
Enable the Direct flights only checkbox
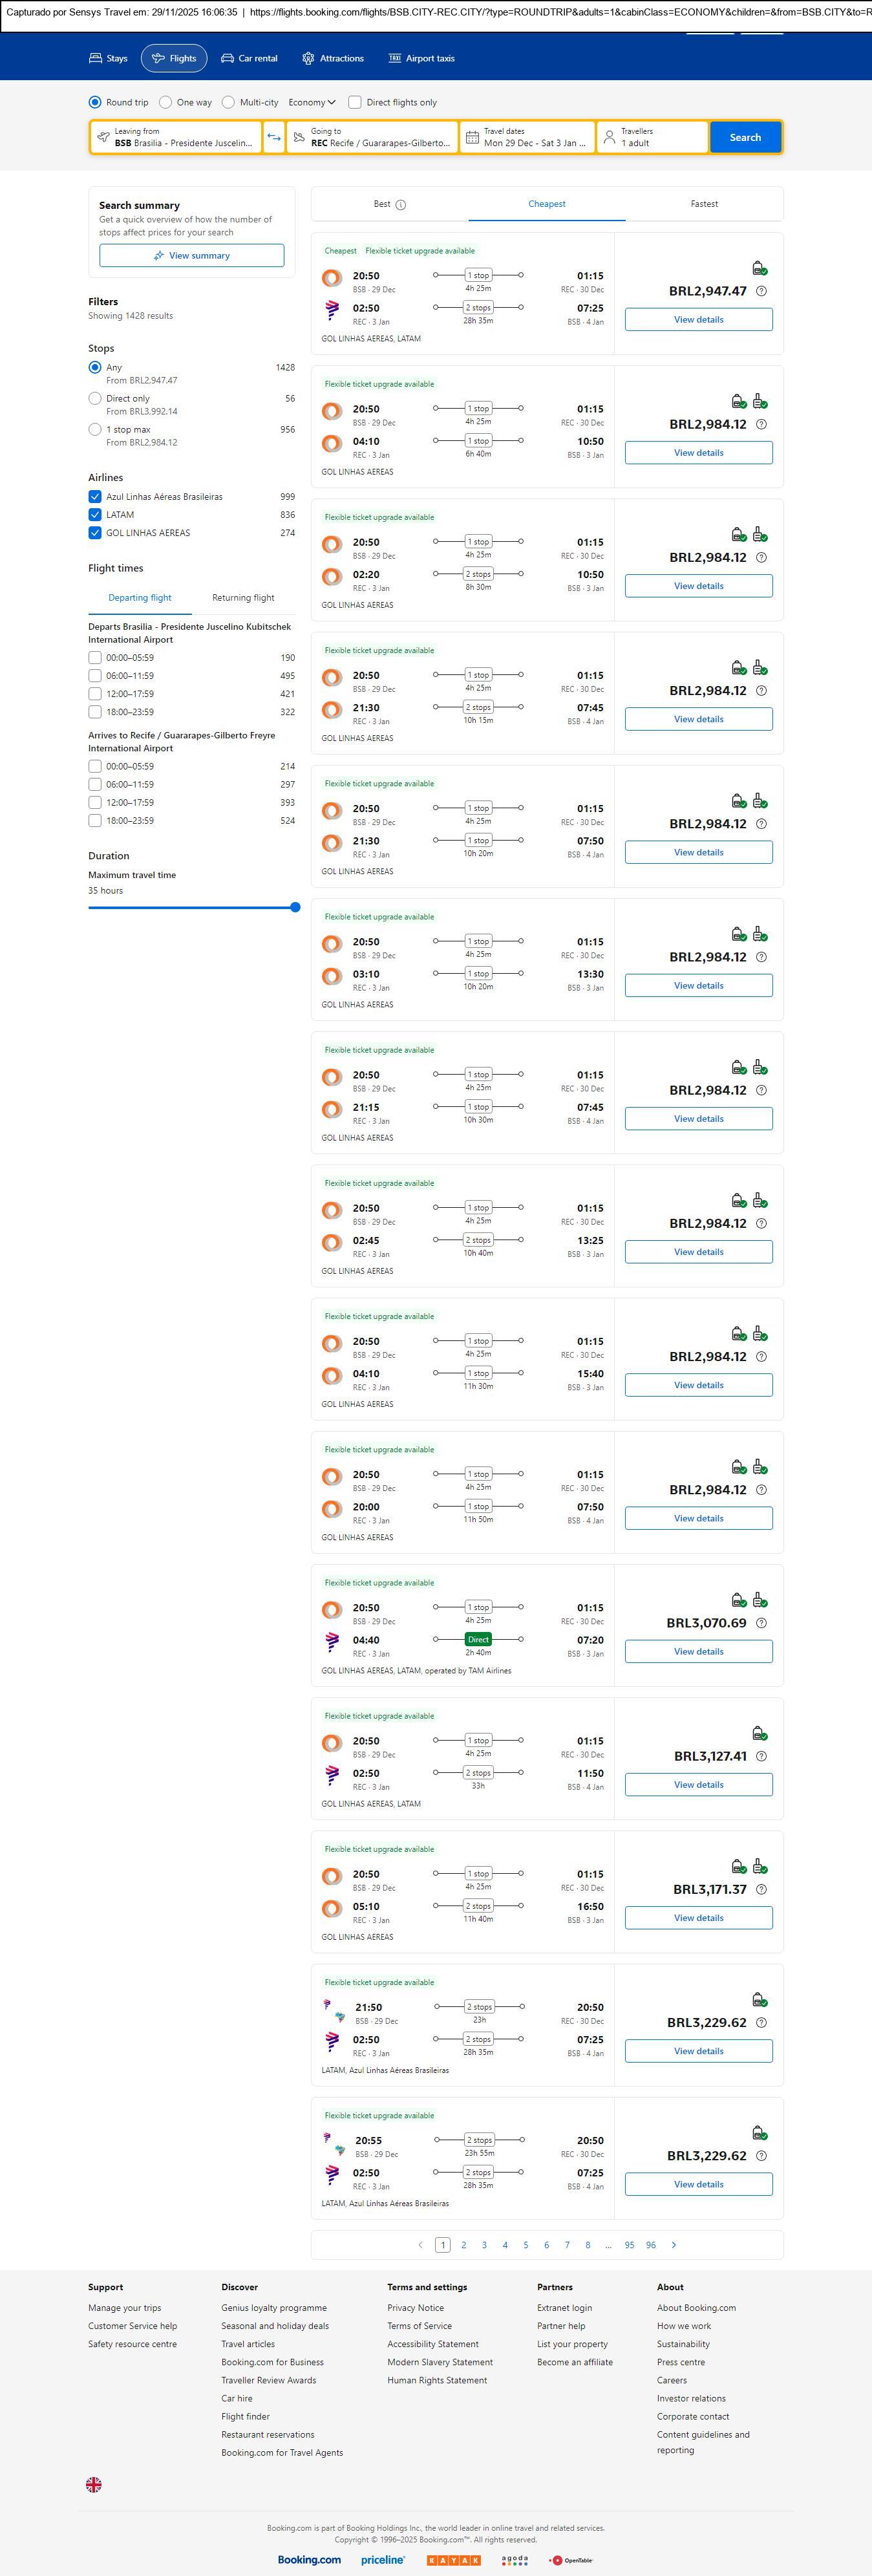click(x=355, y=102)
